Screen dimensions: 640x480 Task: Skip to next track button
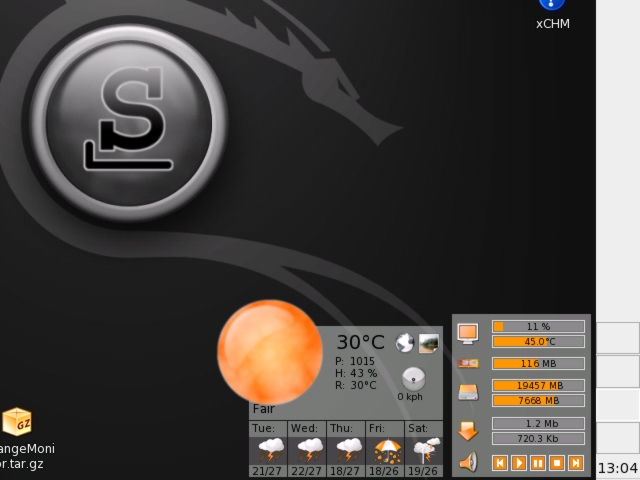(576, 463)
